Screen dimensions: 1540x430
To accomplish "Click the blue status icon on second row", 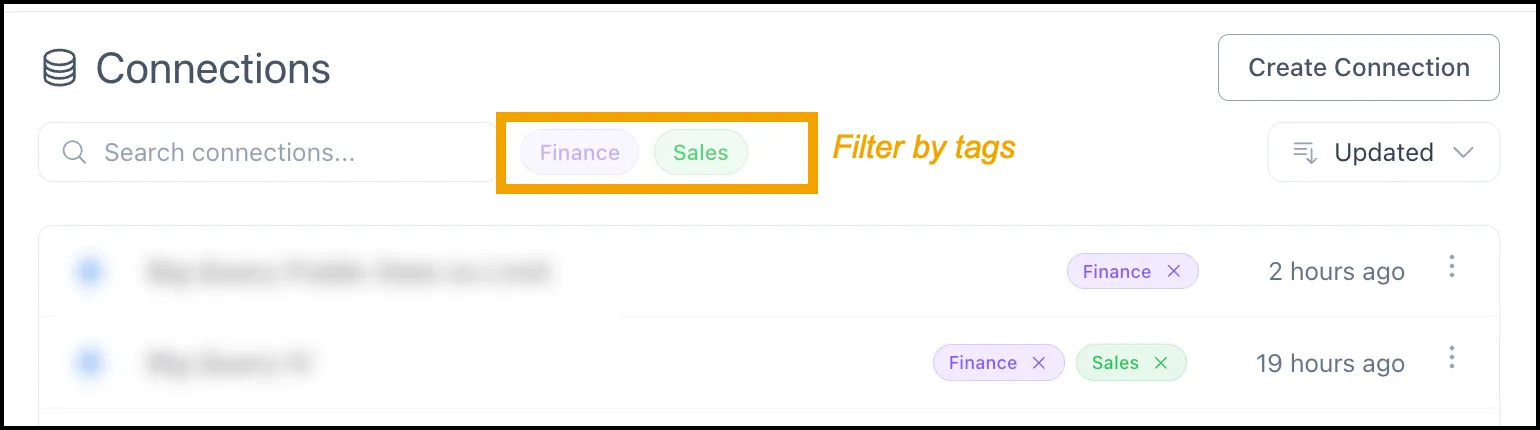I will pyautogui.click(x=90, y=362).
